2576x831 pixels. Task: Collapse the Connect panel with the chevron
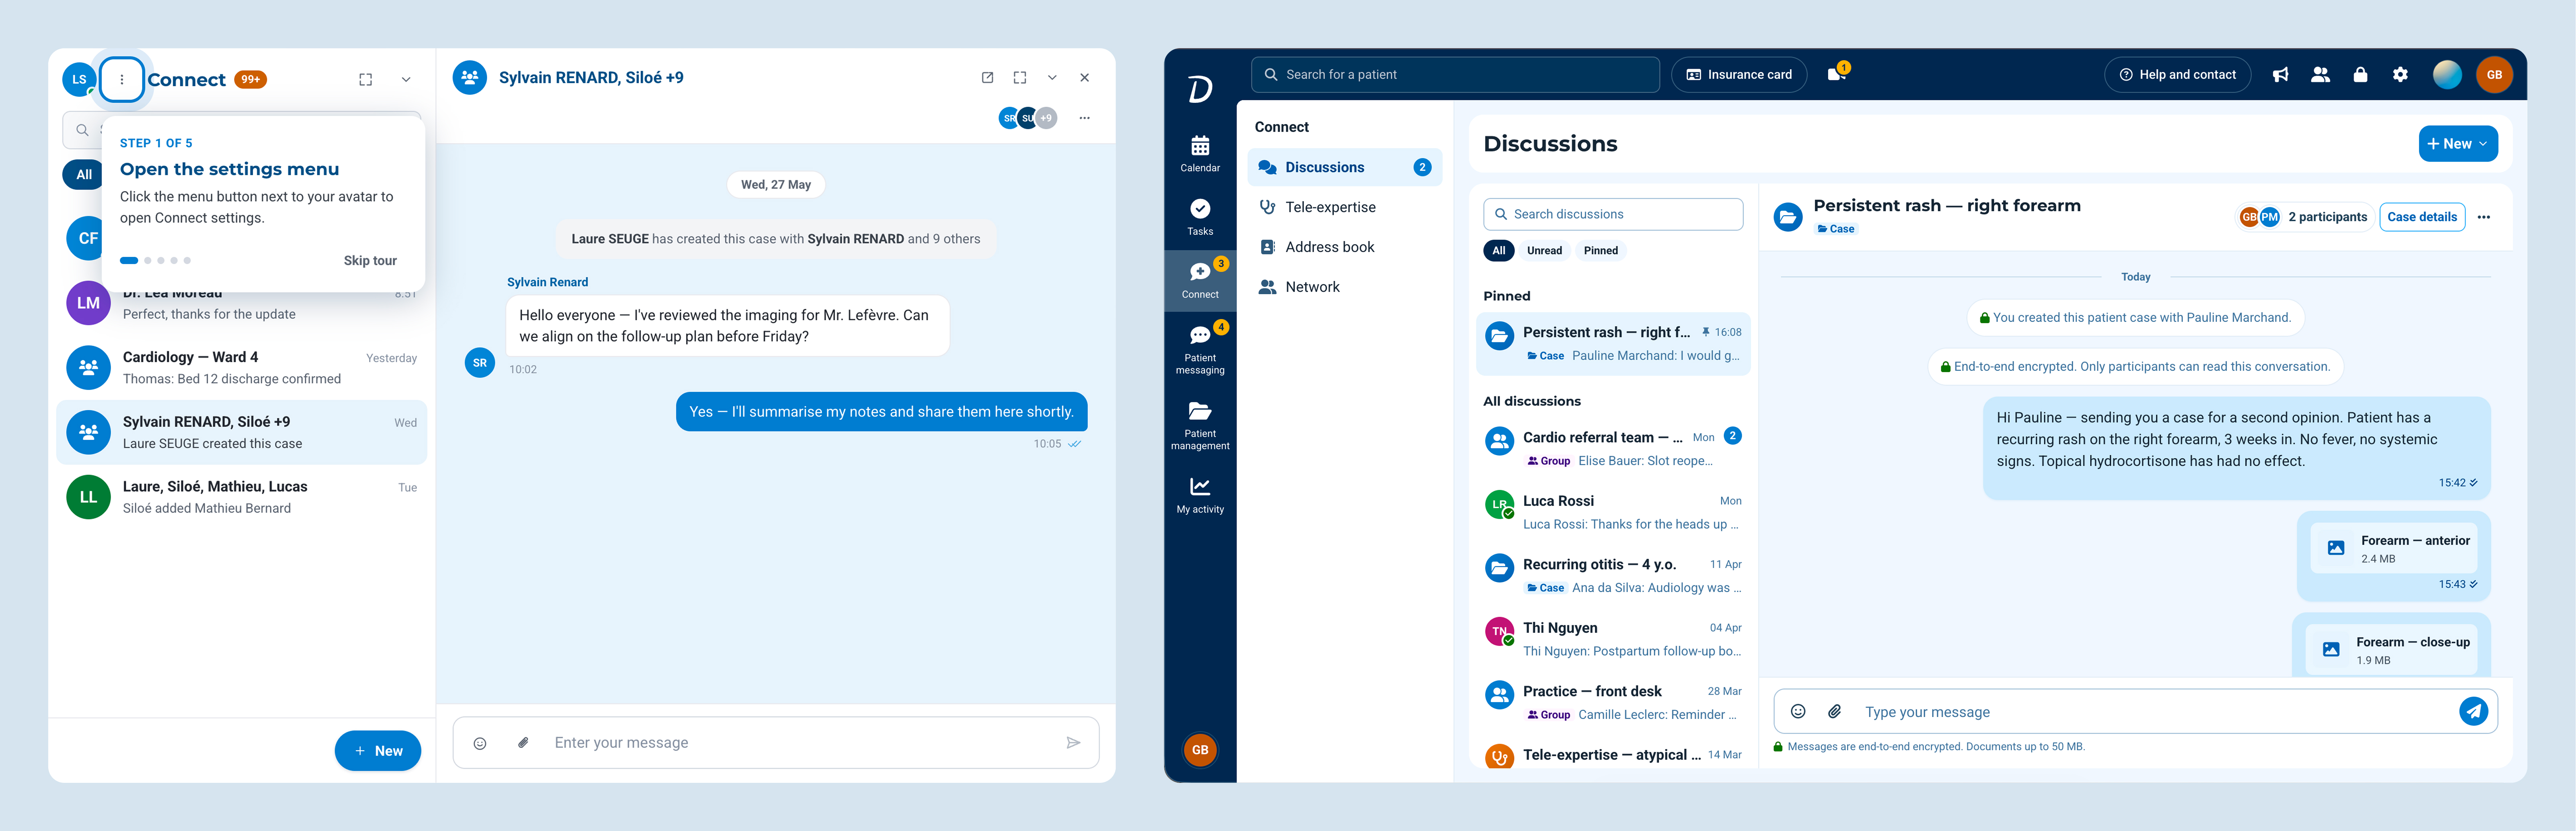click(406, 80)
